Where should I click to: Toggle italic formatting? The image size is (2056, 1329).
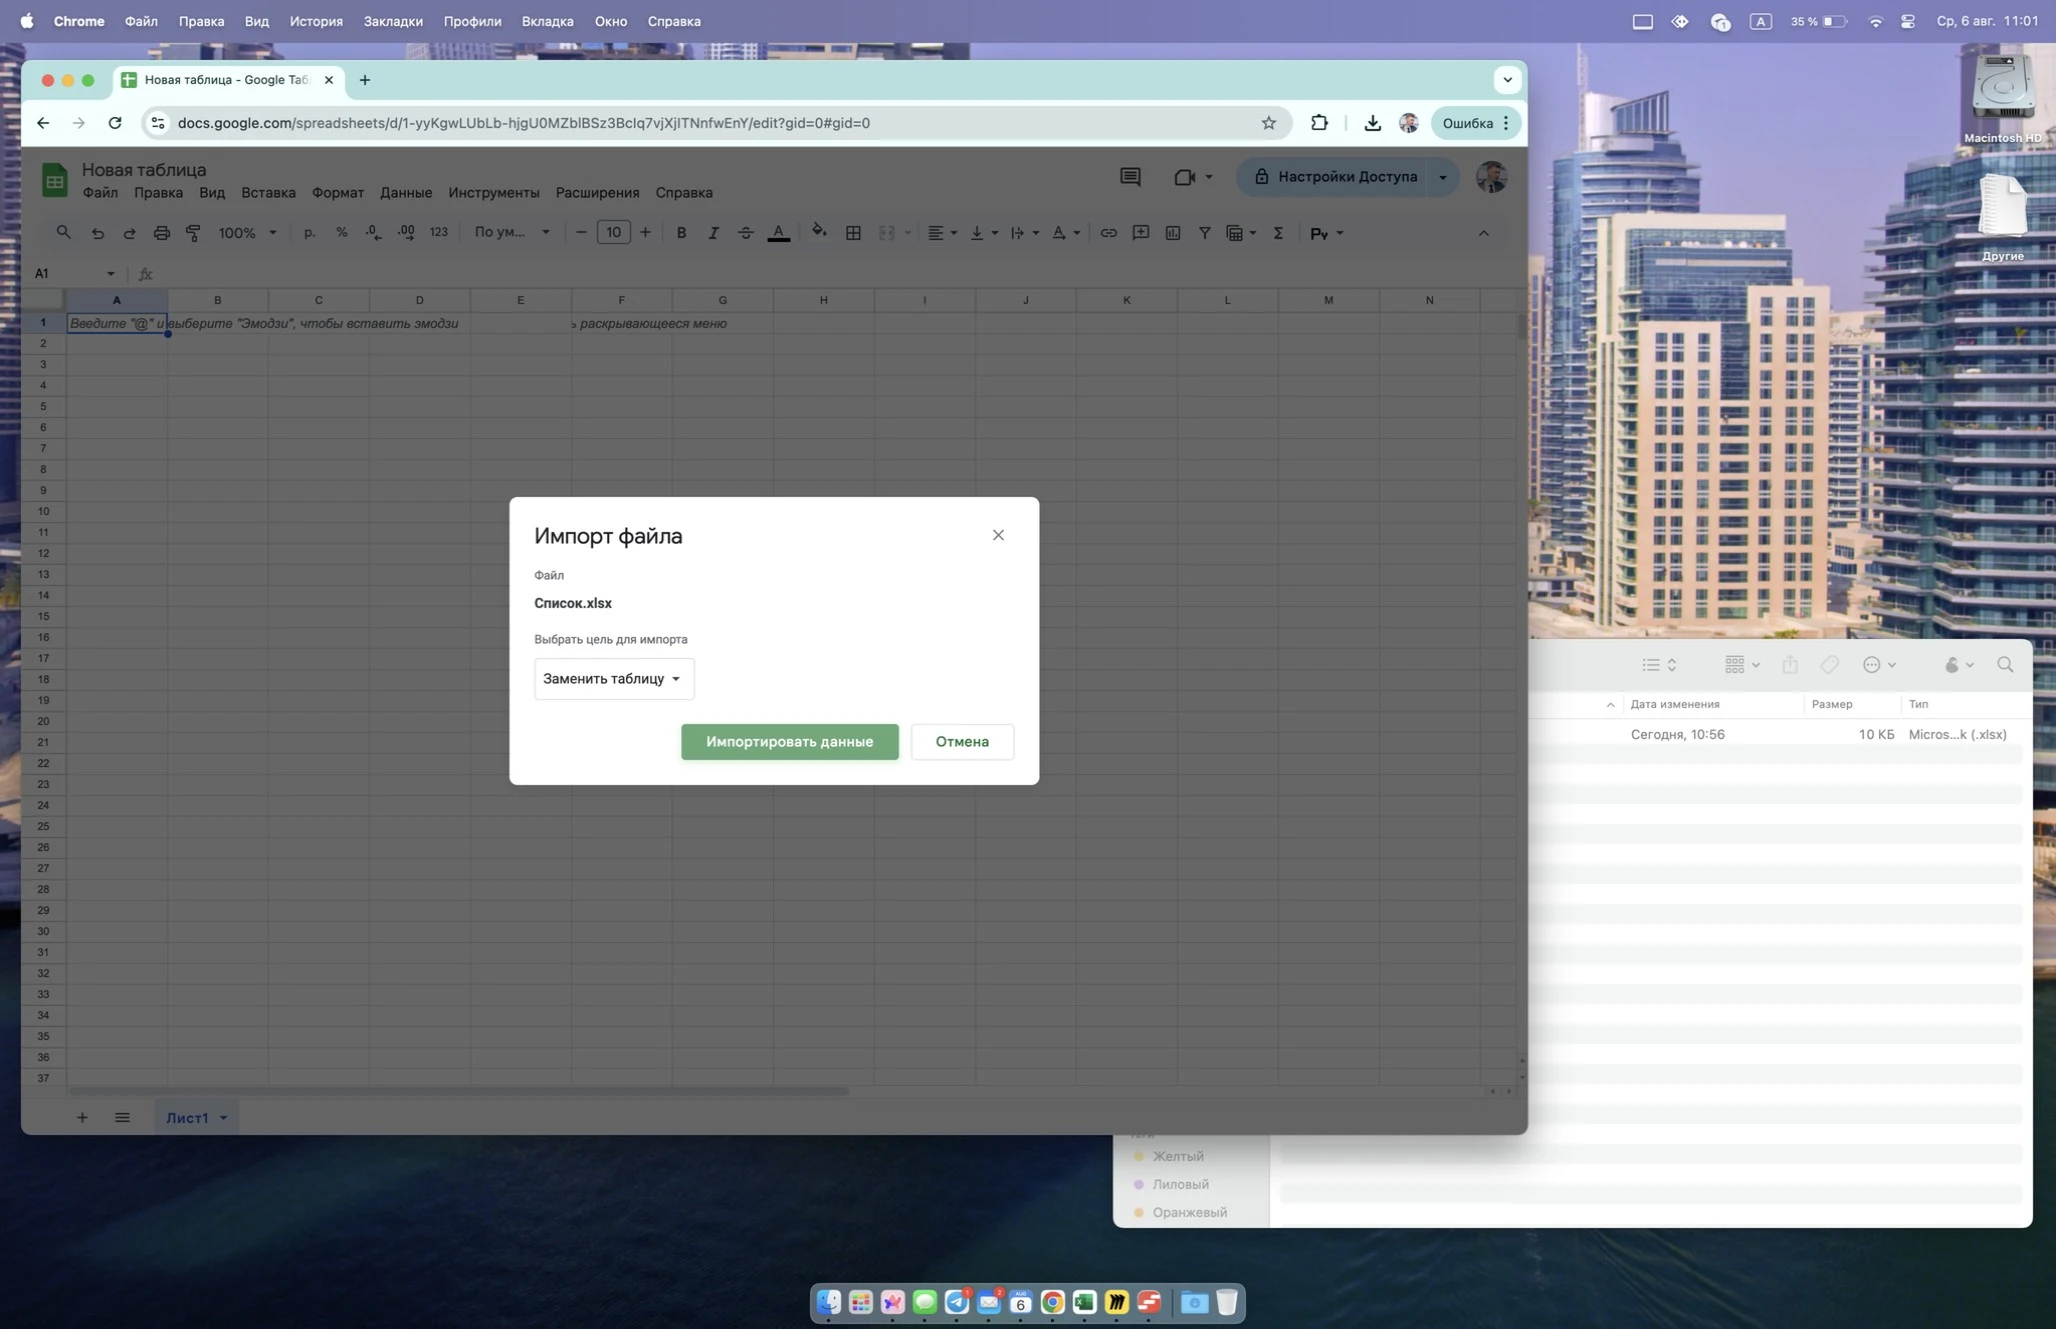[x=714, y=232]
